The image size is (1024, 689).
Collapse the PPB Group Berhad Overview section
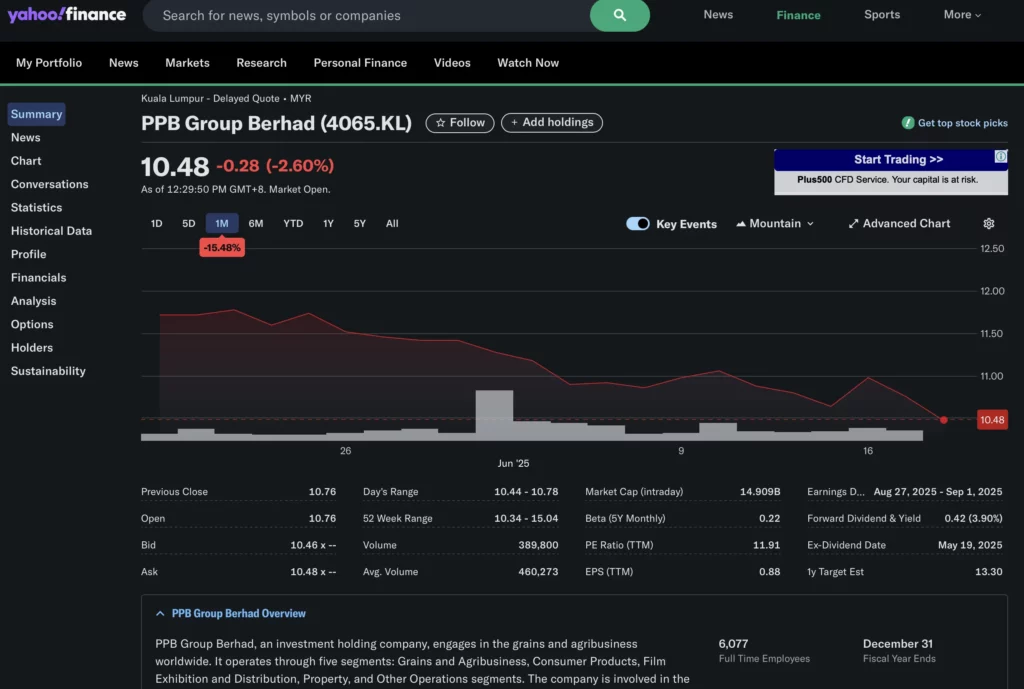click(x=230, y=613)
